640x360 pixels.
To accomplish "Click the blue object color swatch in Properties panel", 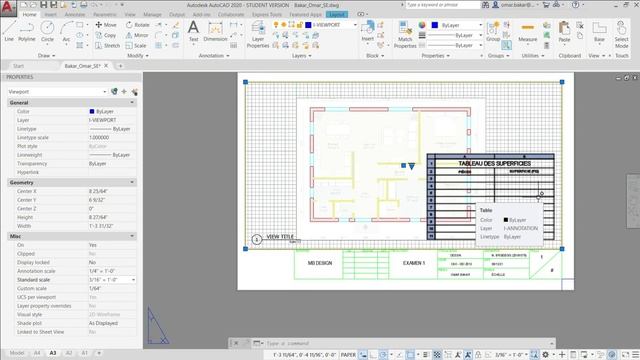I will pyautogui.click(x=435, y=25).
